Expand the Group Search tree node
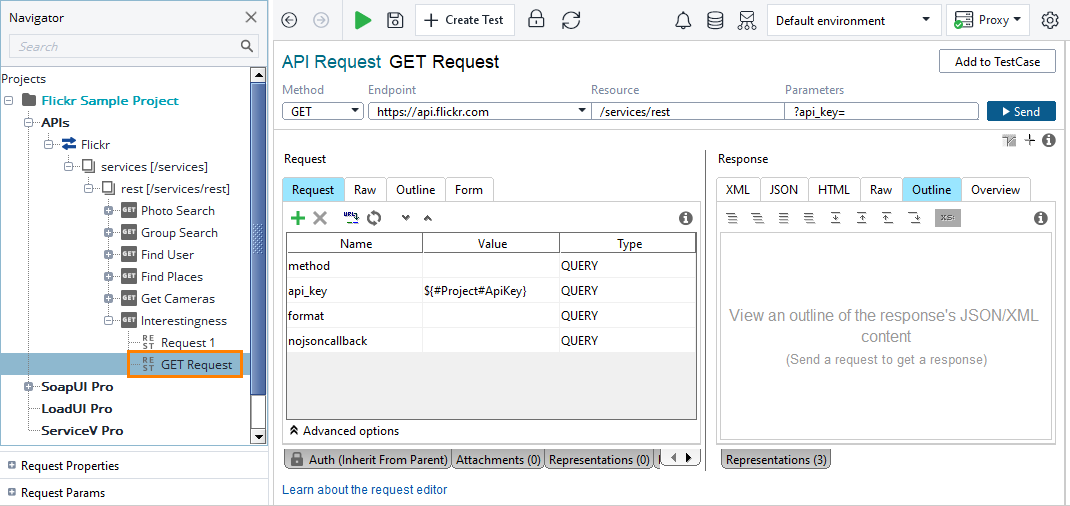This screenshot has height=506, width=1070. coord(109,233)
